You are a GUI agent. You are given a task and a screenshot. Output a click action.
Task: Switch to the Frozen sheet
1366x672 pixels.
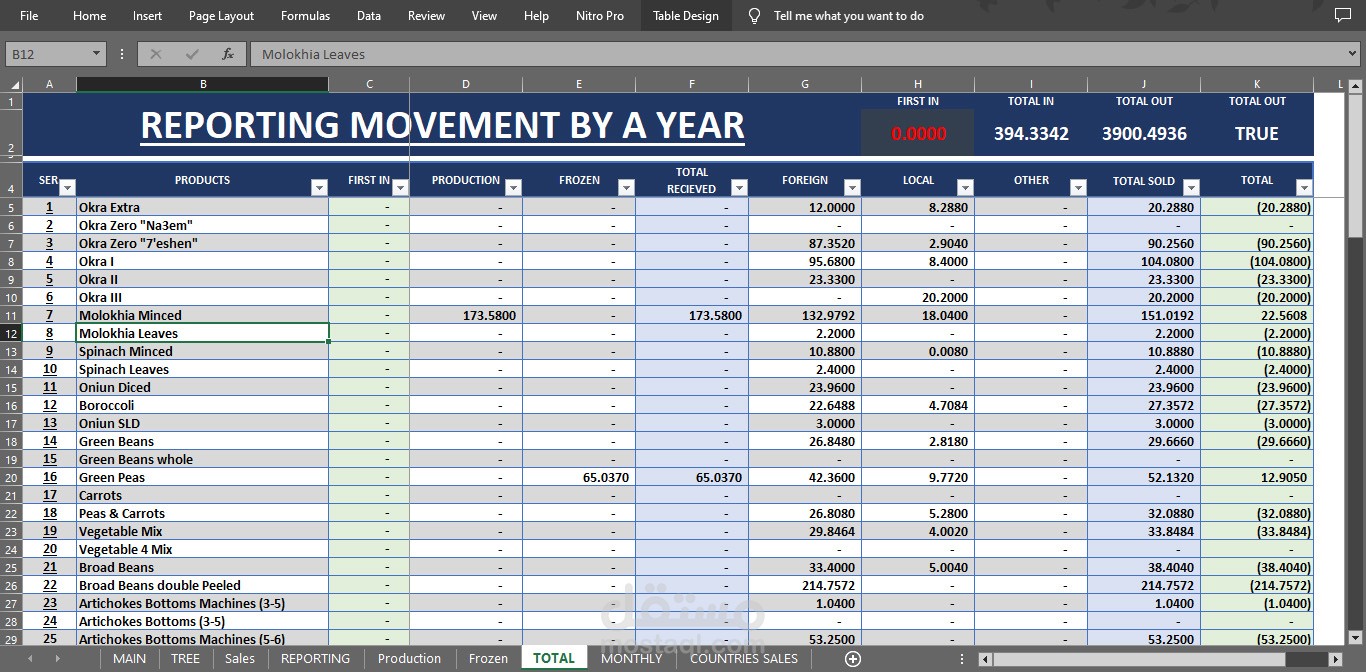click(488, 658)
